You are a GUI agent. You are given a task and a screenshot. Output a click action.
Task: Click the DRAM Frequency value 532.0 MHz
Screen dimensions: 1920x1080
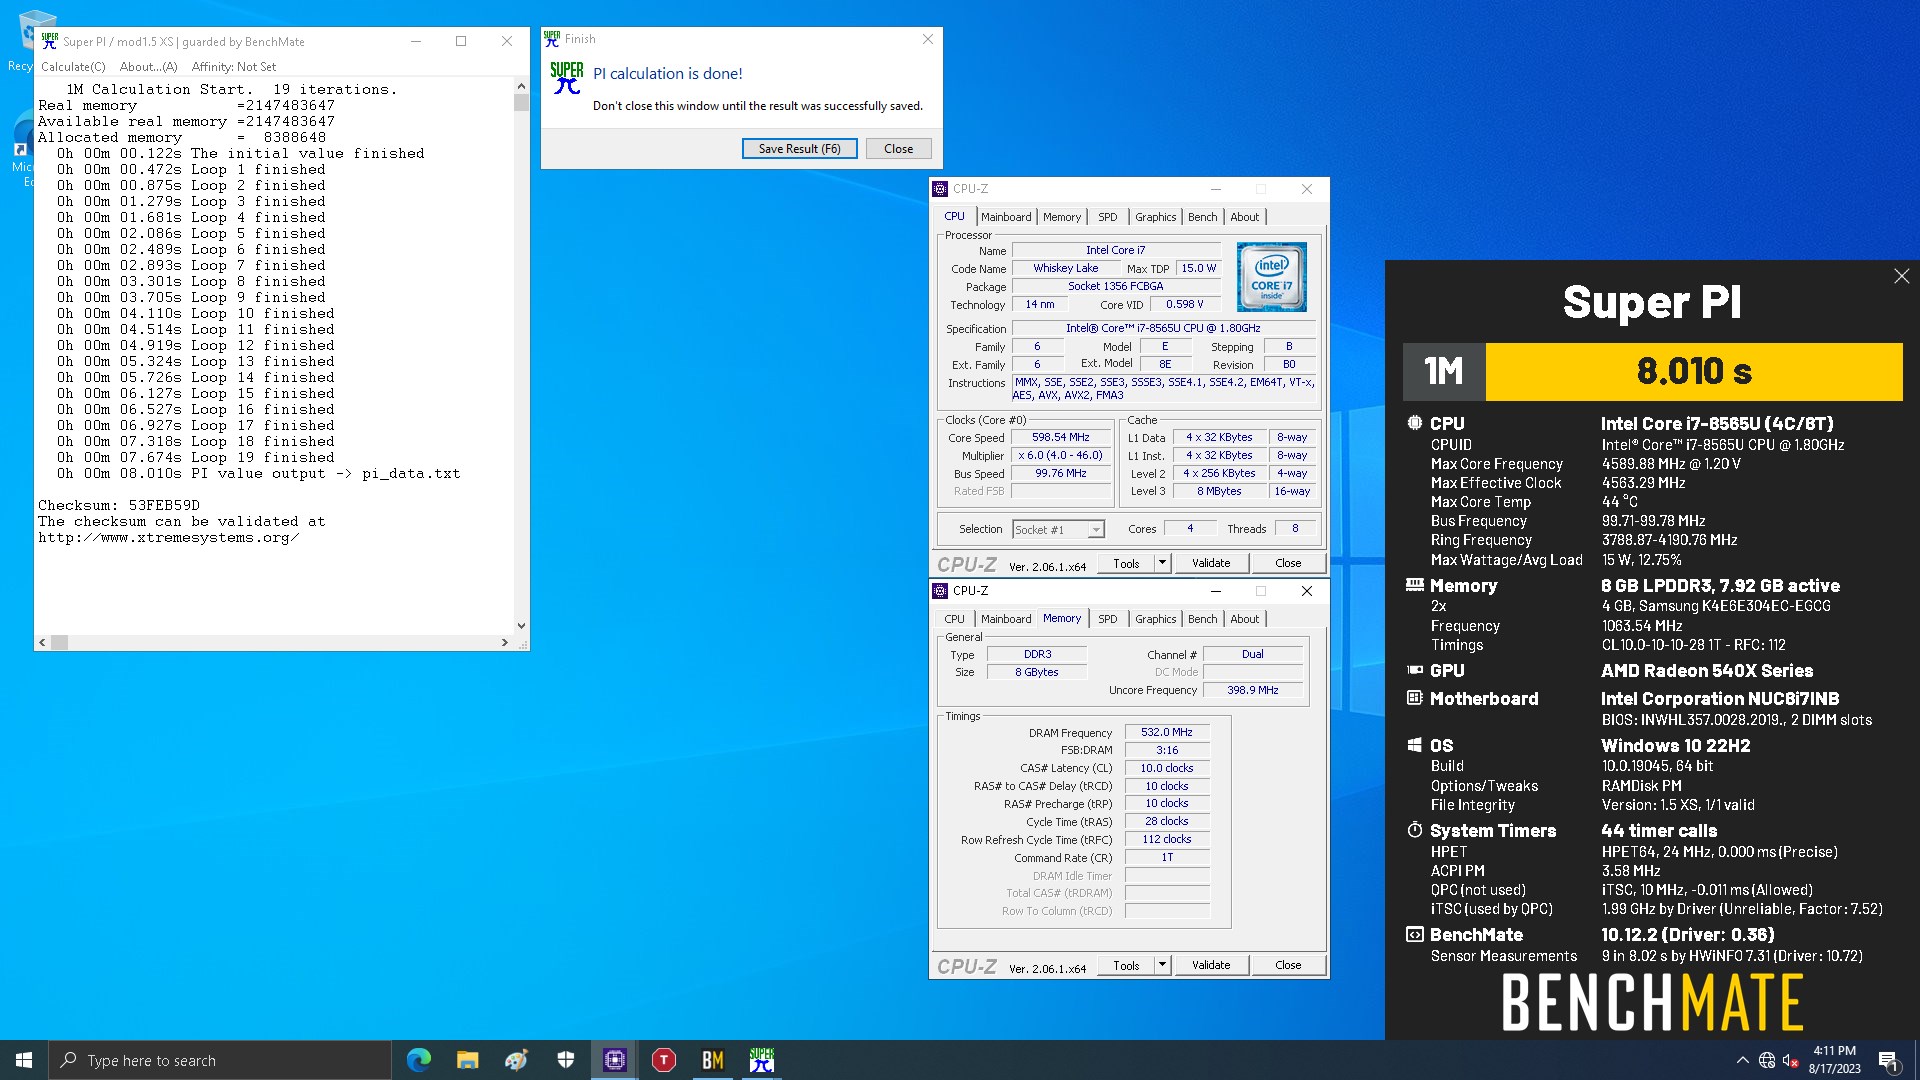pyautogui.click(x=1167, y=733)
